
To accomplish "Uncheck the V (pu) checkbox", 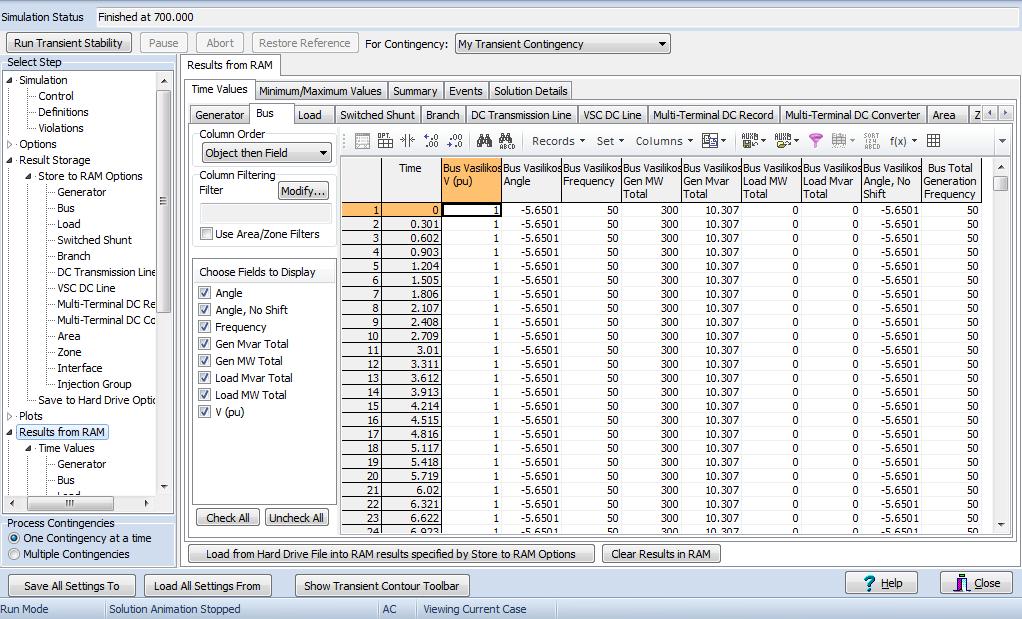I will pyautogui.click(x=205, y=412).
